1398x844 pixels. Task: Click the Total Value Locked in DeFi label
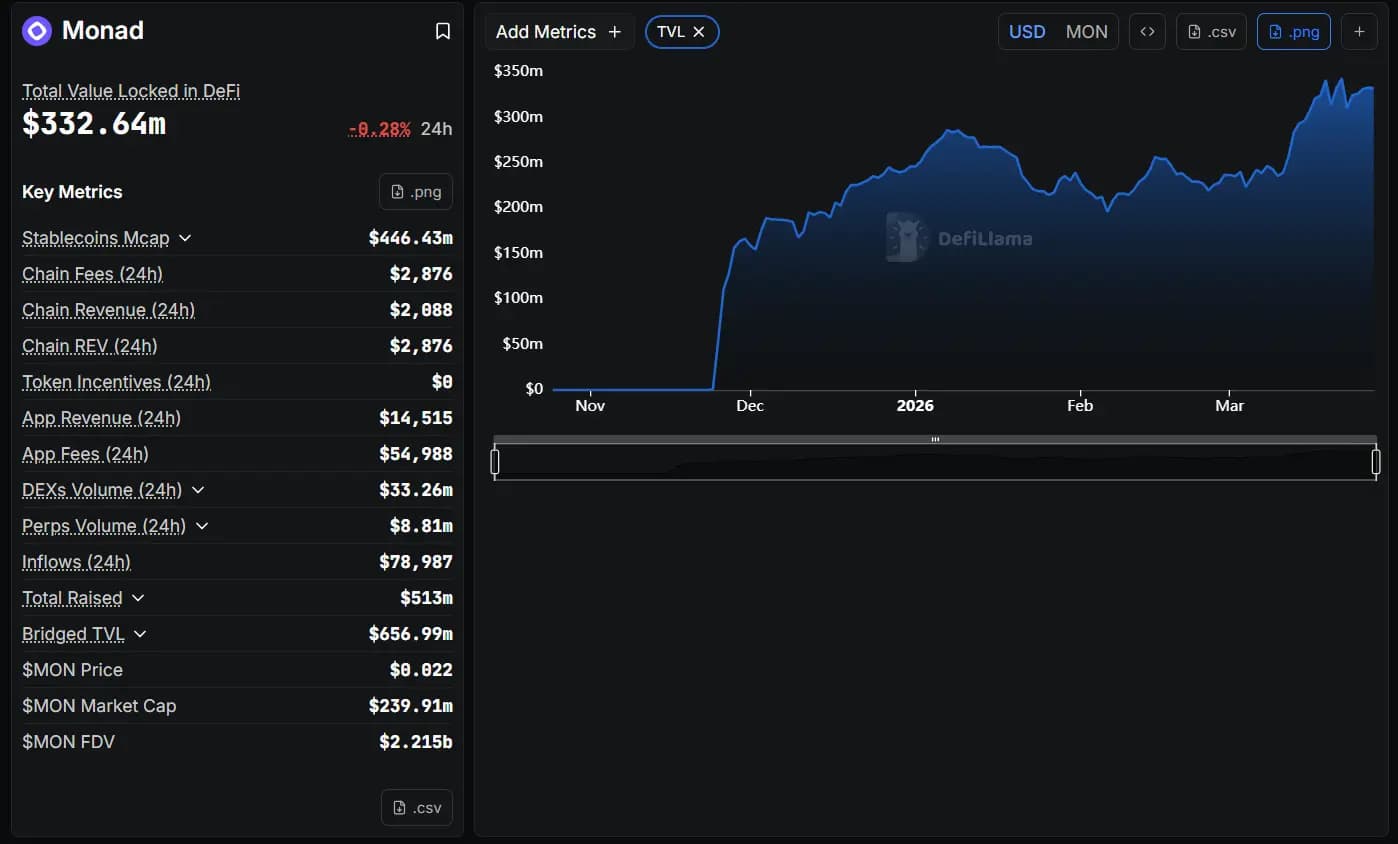coord(131,91)
